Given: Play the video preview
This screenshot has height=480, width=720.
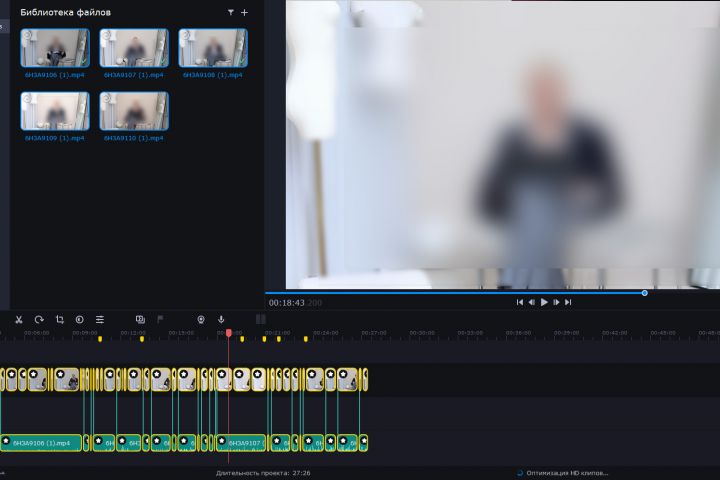Looking at the screenshot, I should (544, 302).
